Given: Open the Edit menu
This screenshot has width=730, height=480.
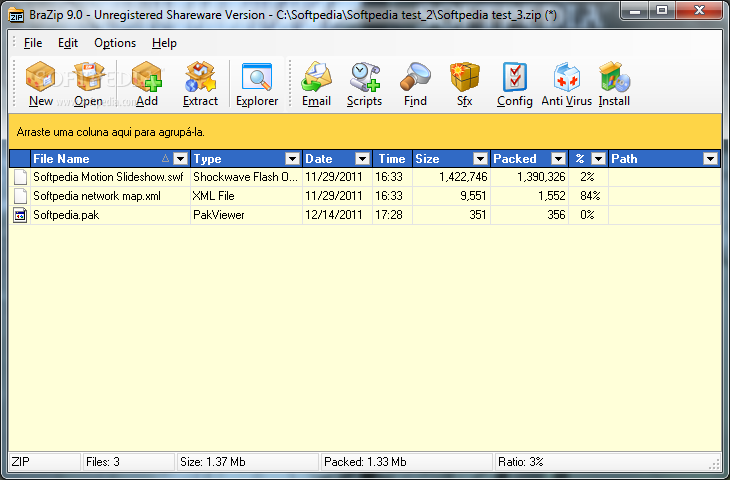Looking at the screenshot, I should click(x=68, y=43).
